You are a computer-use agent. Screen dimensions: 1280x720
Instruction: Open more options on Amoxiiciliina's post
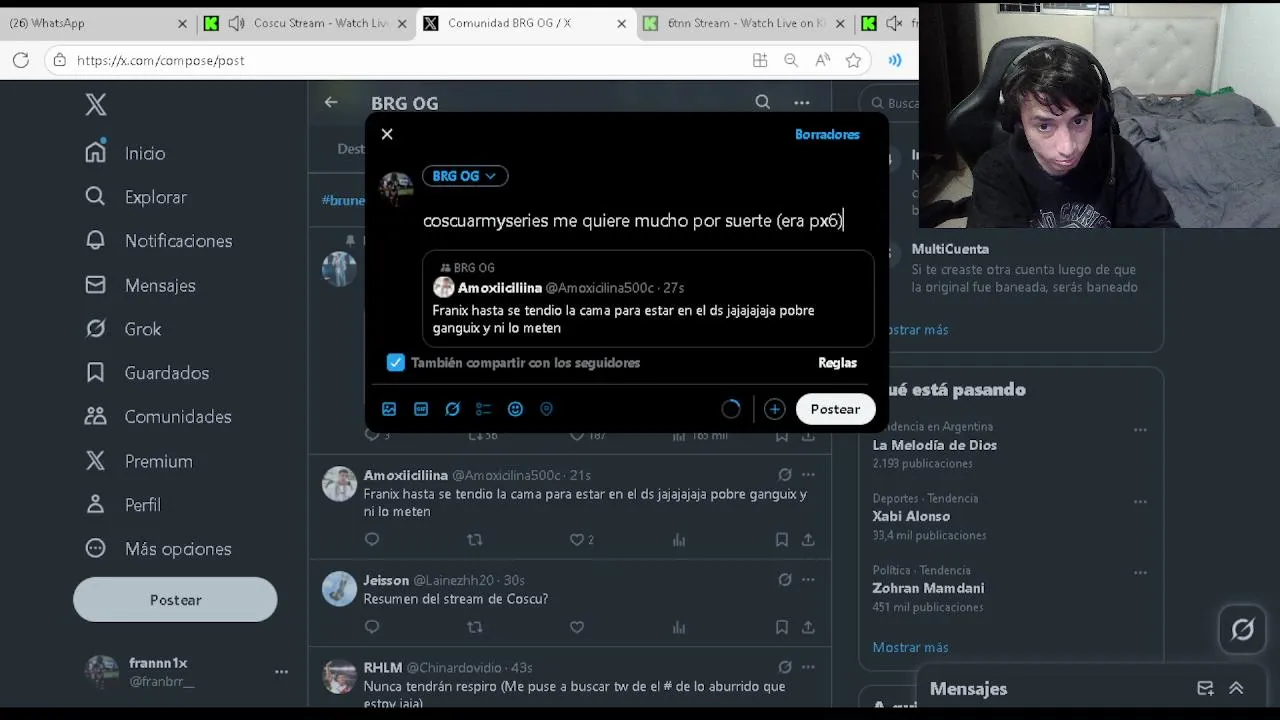[808, 475]
